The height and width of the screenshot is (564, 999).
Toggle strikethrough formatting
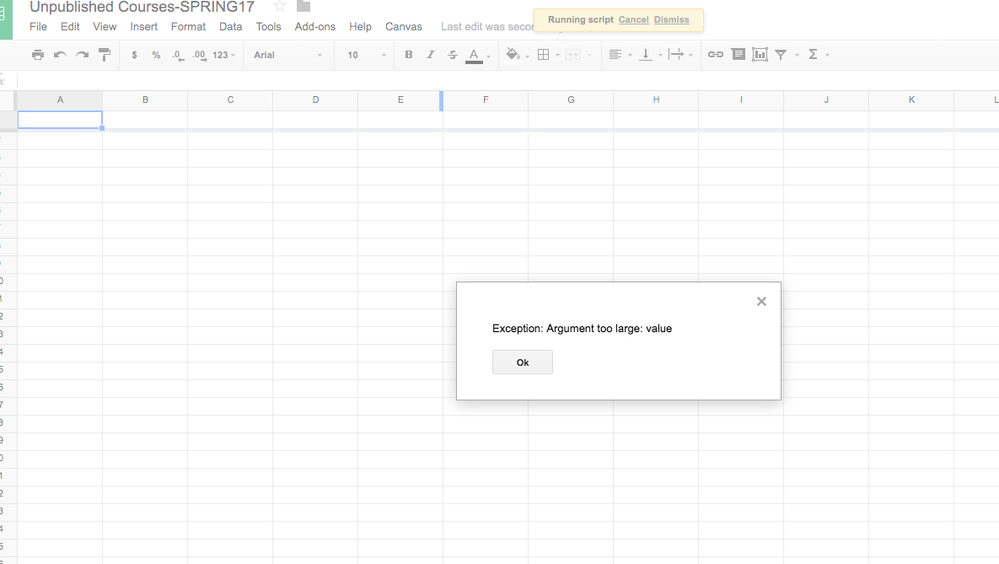coord(452,55)
